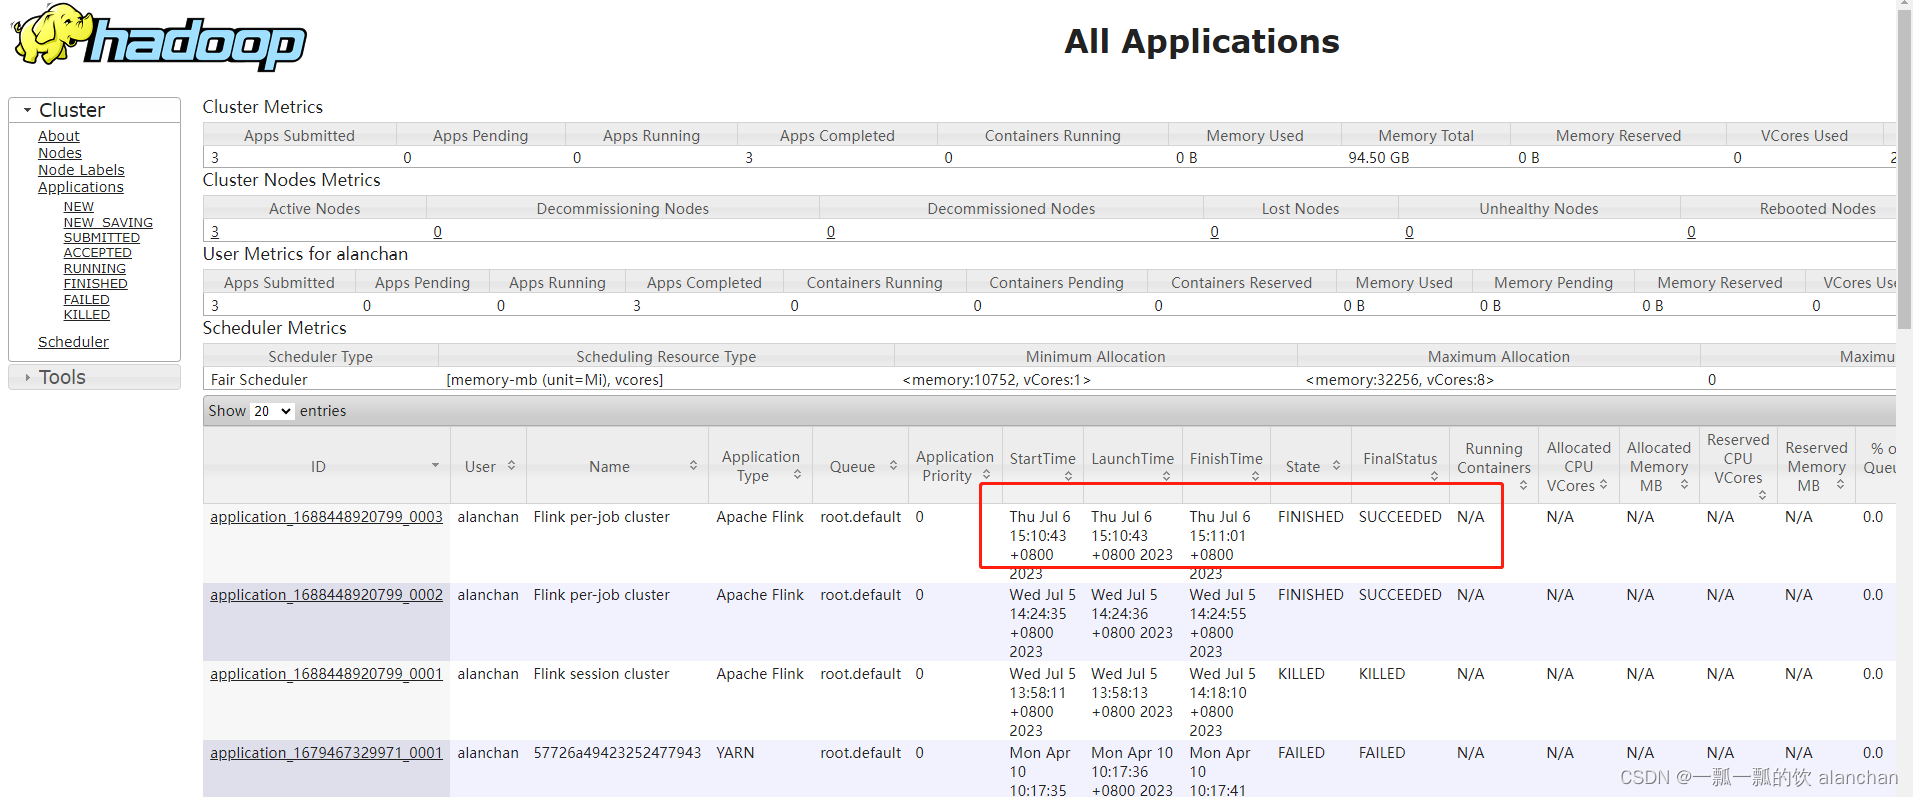Open the Scheduler link
This screenshot has height=797, width=1913.
click(73, 342)
